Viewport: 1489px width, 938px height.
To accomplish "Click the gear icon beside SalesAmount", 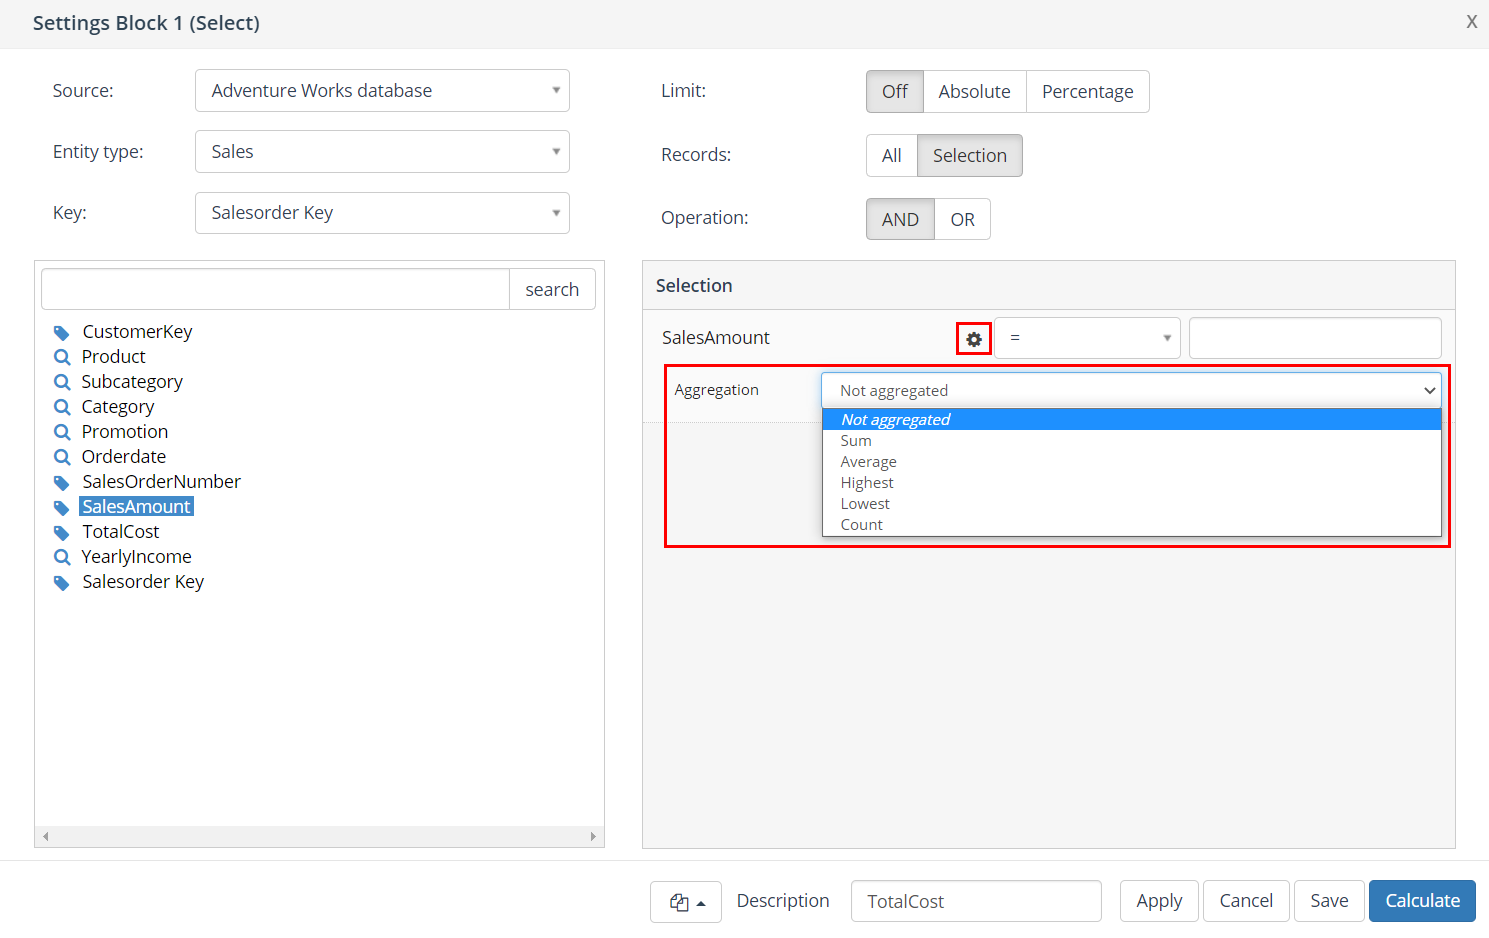I will (974, 339).
